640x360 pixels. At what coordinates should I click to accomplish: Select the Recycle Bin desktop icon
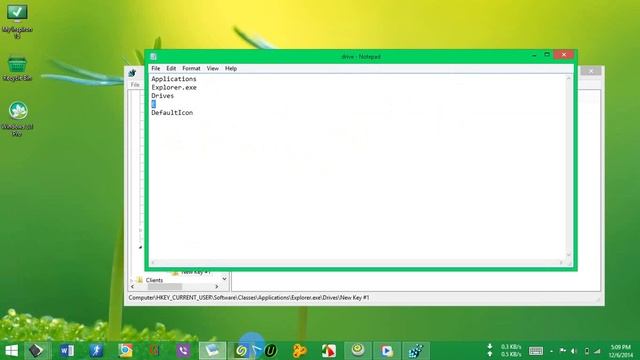pyautogui.click(x=17, y=69)
